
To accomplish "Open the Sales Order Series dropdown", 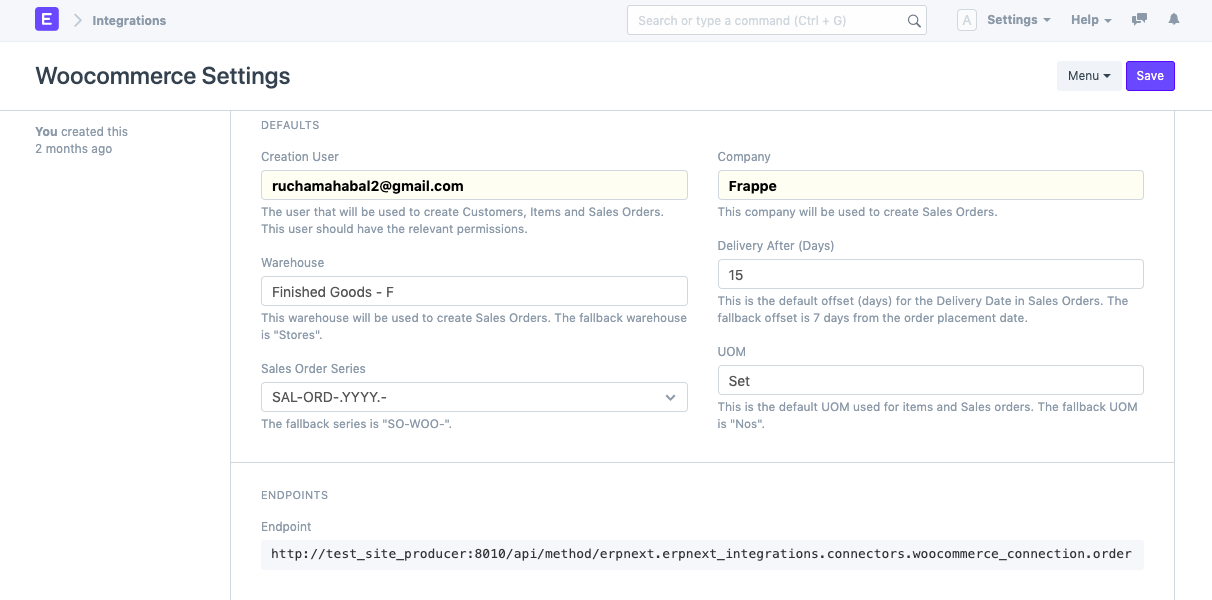I will click(x=670, y=397).
